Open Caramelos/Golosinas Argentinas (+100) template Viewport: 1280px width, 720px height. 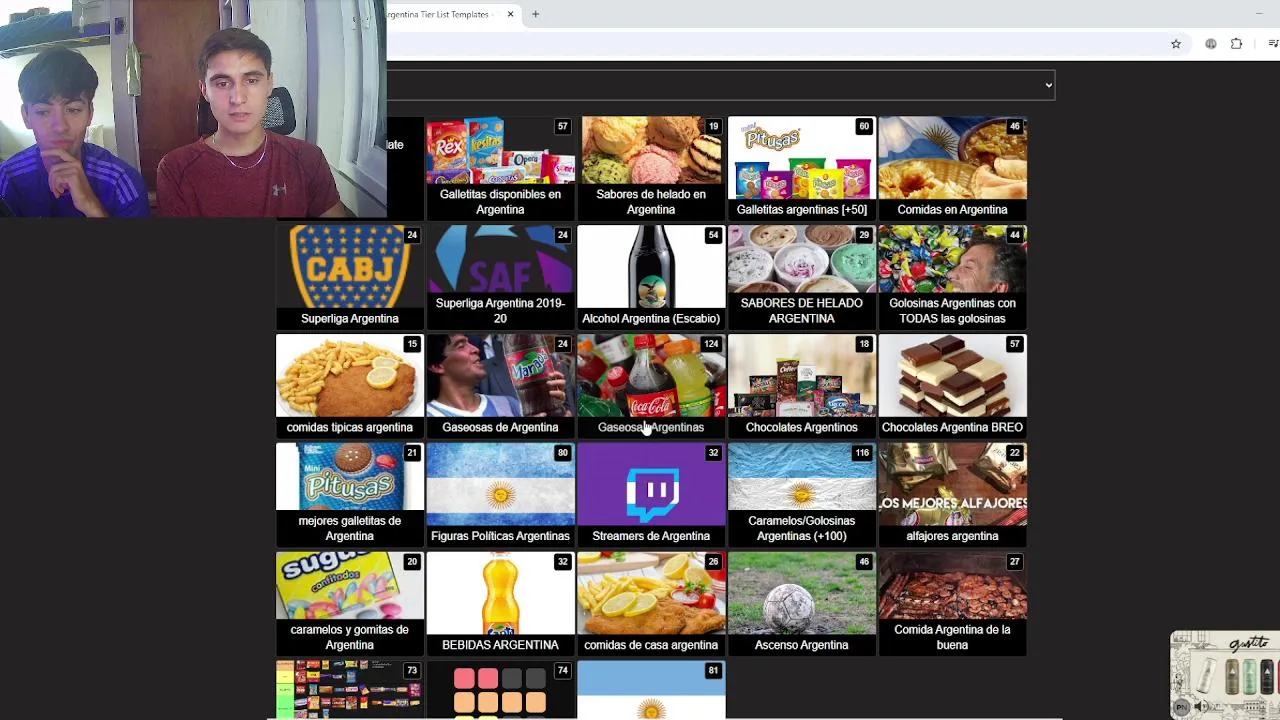802,495
